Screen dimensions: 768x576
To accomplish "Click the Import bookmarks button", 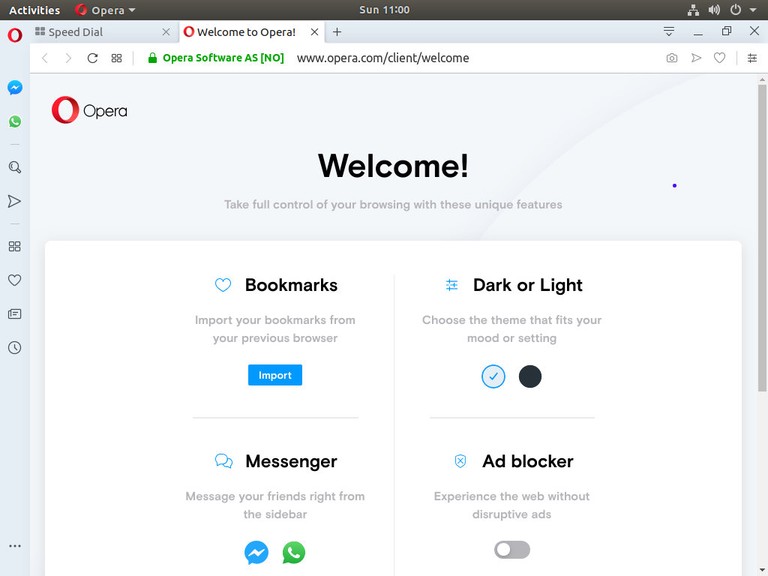I will click(x=275, y=375).
